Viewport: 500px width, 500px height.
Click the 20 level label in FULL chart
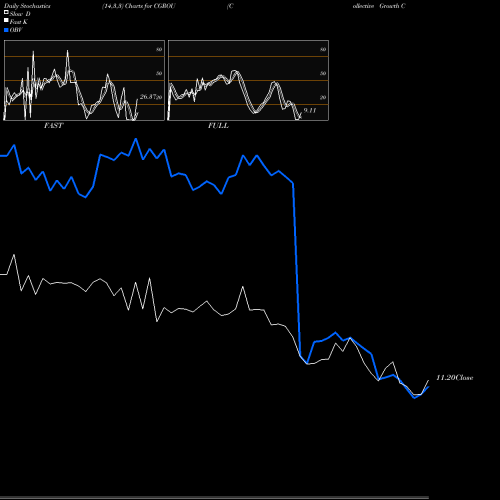(x=323, y=97)
